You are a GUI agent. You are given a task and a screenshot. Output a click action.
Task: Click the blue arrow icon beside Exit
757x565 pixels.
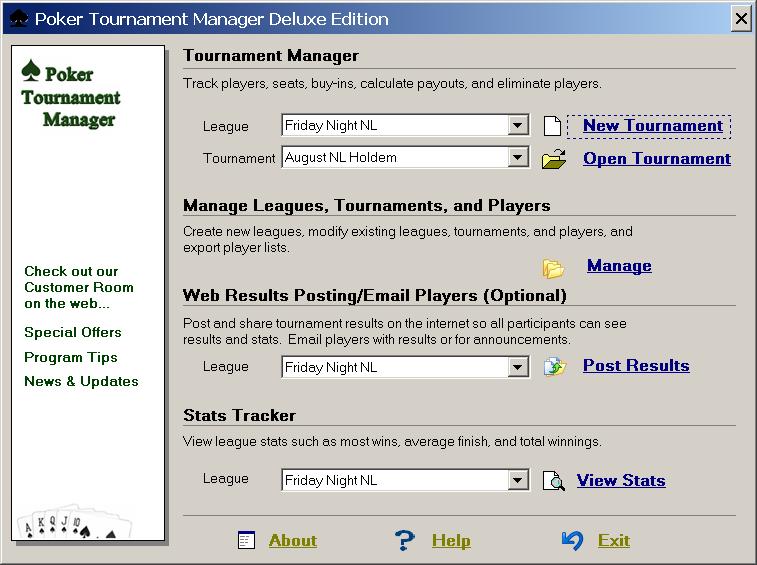(573, 540)
